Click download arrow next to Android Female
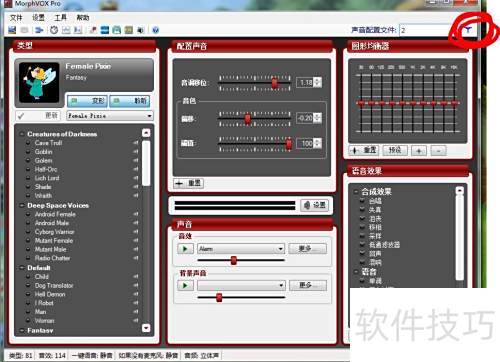The height and width of the screenshot is (362, 500). point(136,214)
